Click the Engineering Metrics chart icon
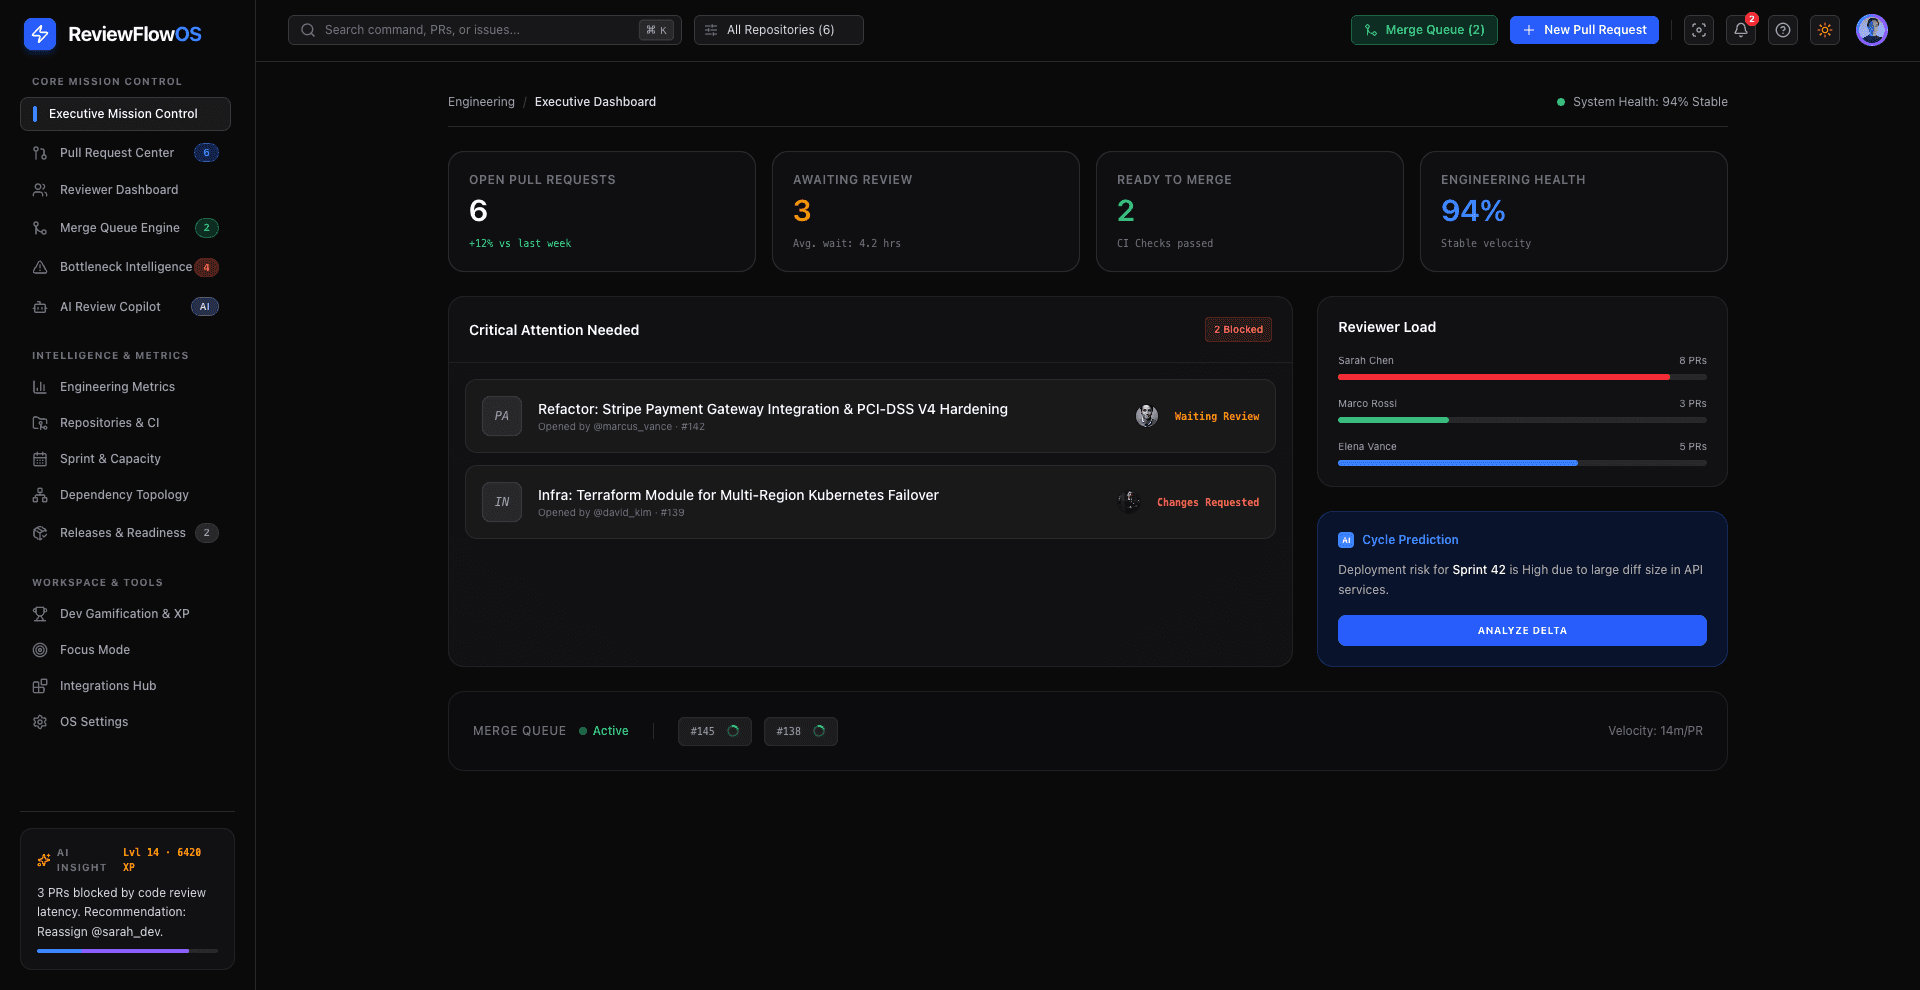The height and width of the screenshot is (990, 1920). (40, 387)
